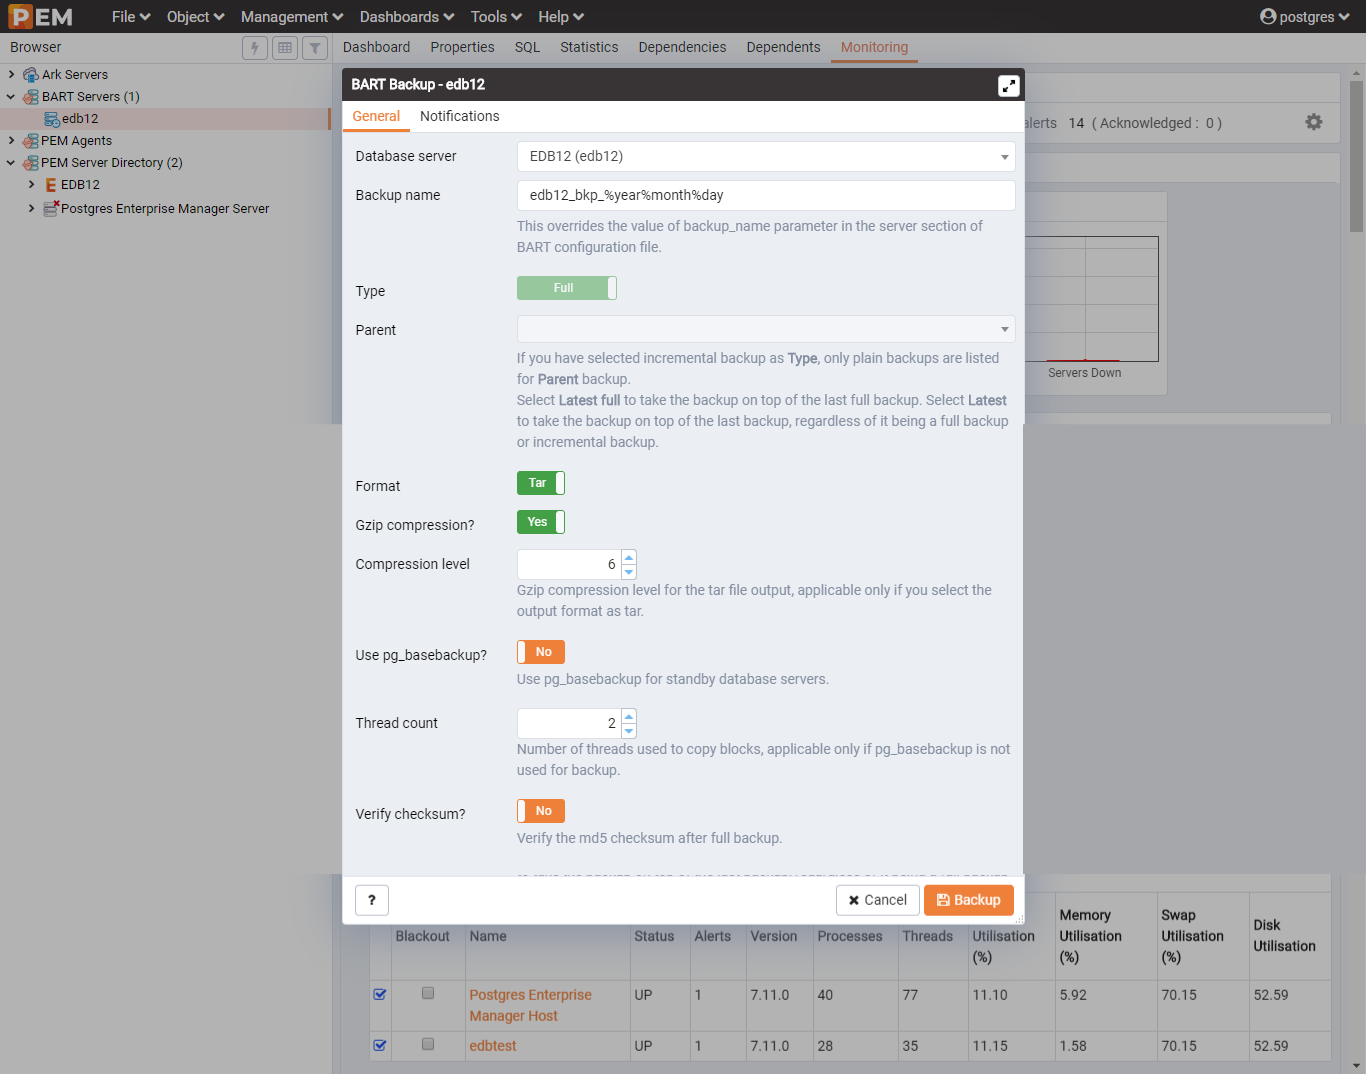This screenshot has height=1074, width=1366.
Task: Click the View Data grid icon in Browser
Action: 285,47
